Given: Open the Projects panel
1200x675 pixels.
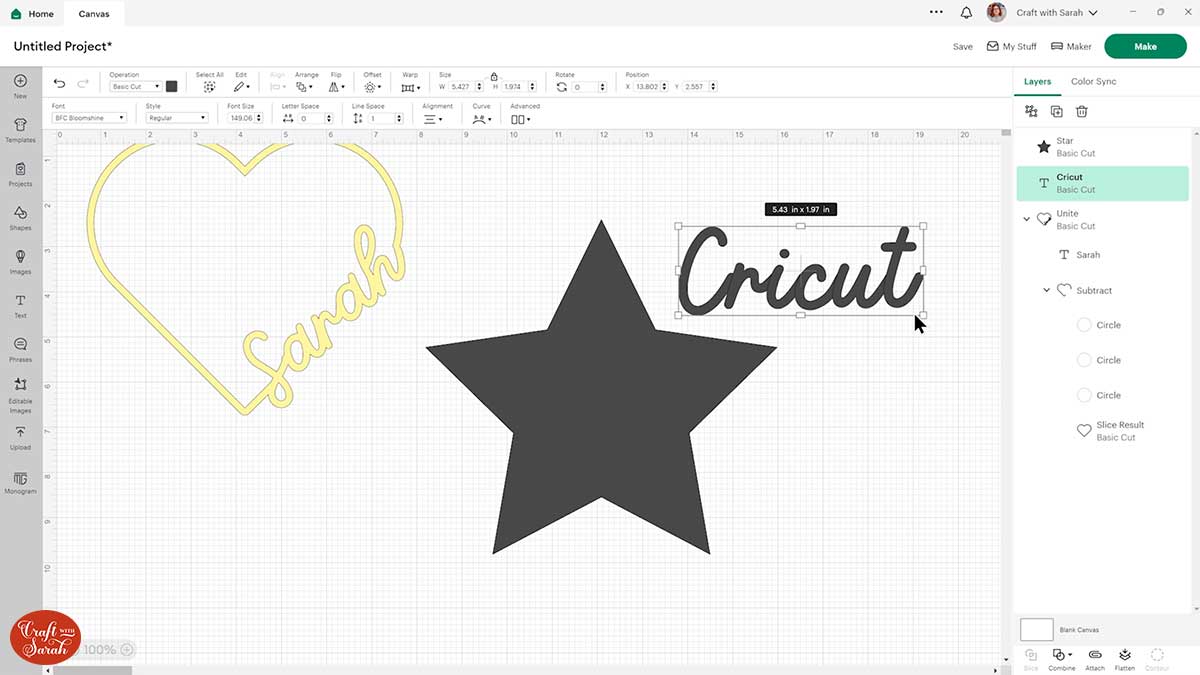Looking at the screenshot, I should point(20,174).
